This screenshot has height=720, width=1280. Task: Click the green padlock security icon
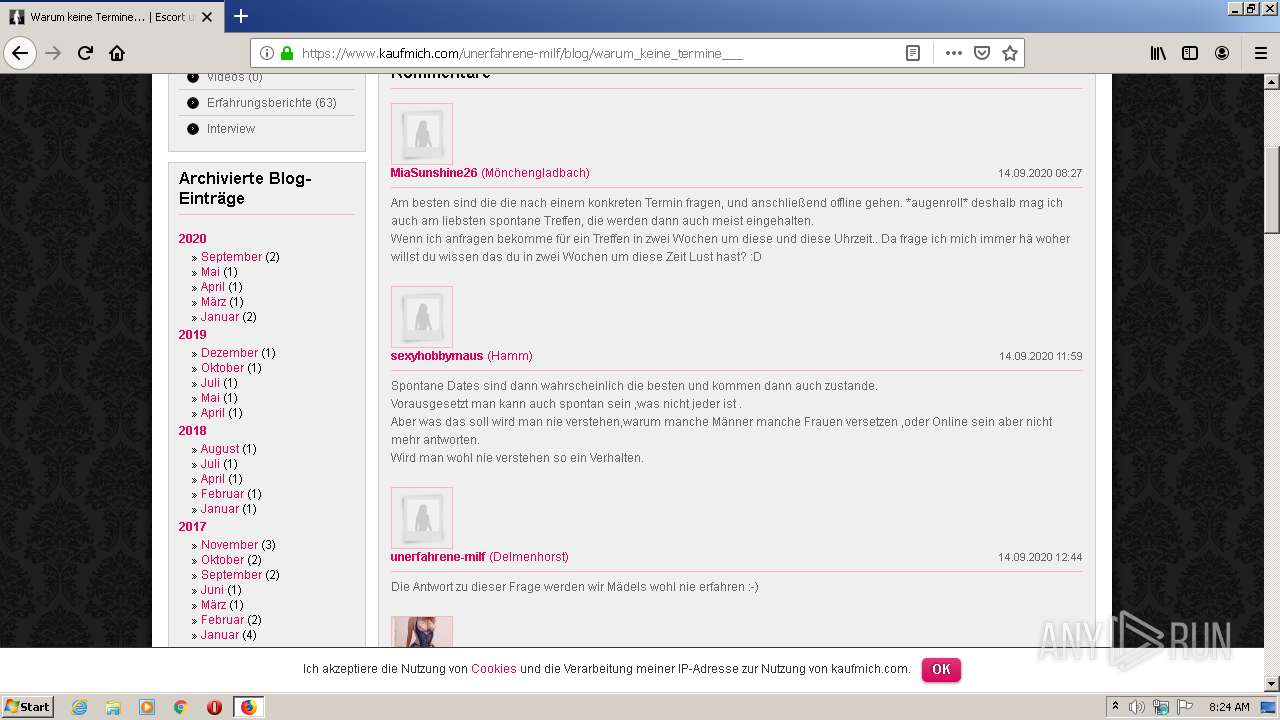(287, 53)
